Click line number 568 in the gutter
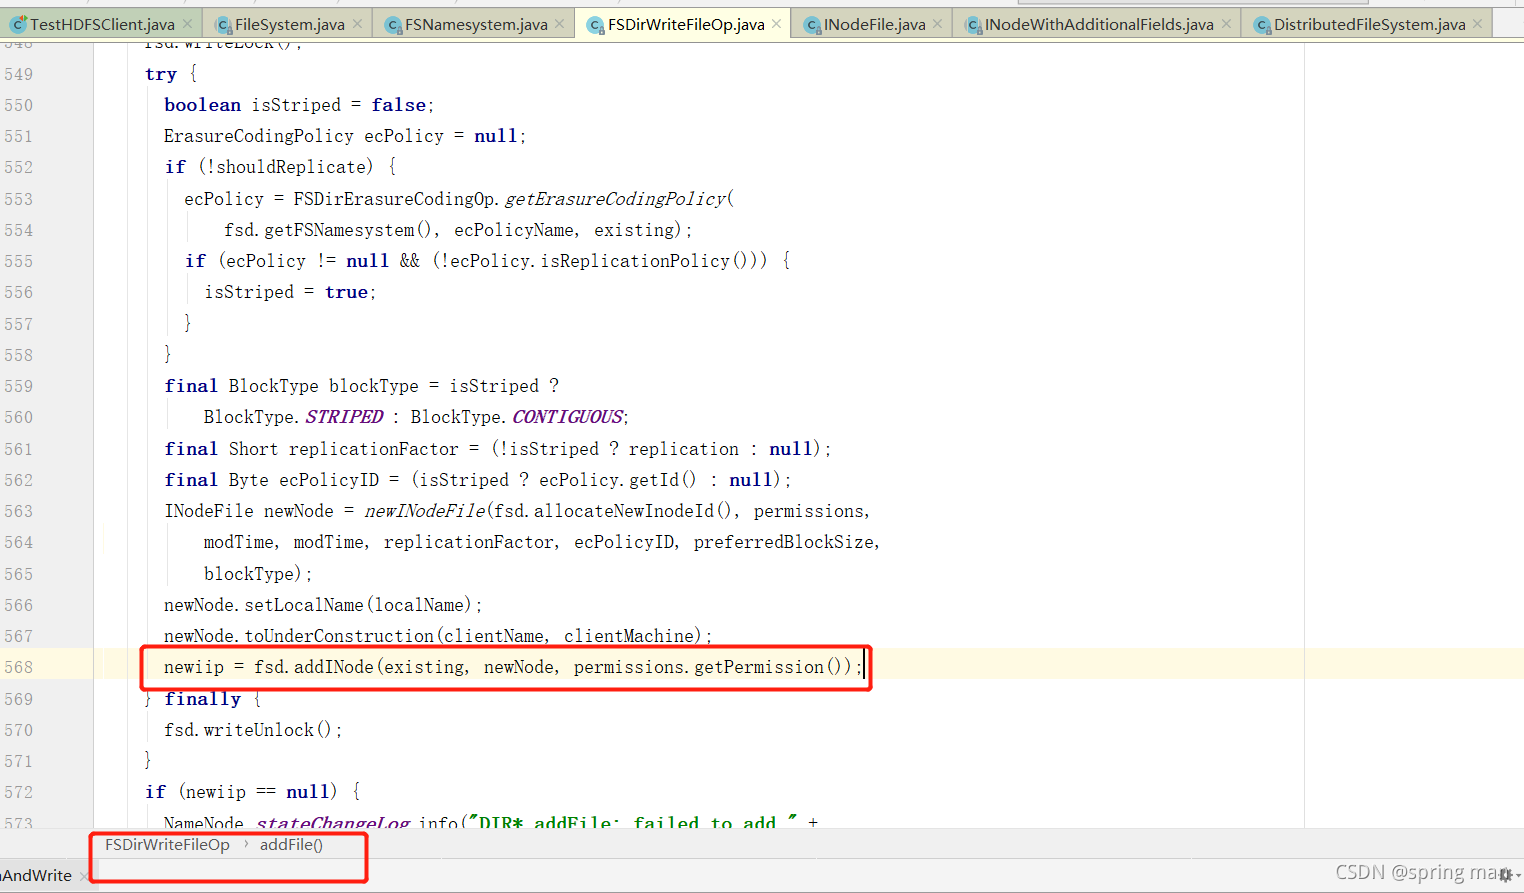Screen dimensions: 1524x893 coord(18,667)
